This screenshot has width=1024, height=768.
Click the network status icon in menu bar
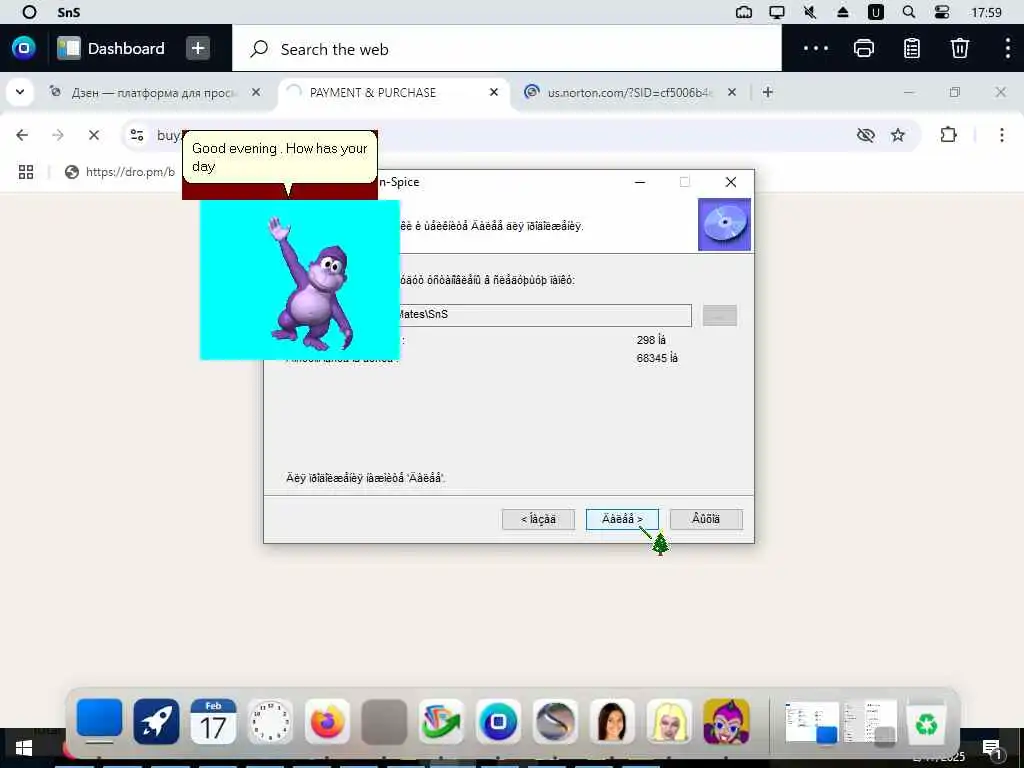tap(744, 12)
